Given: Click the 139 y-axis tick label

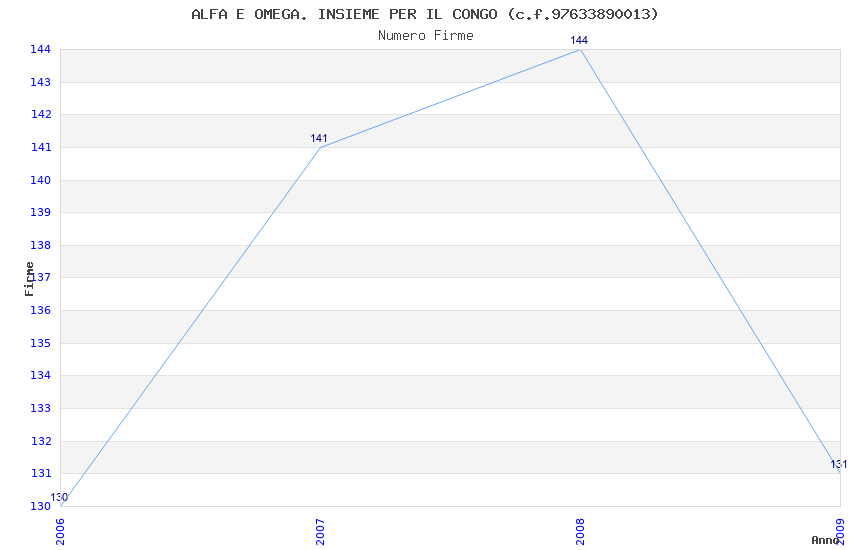Looking at the screenshot, I should (x=40, y=212).
